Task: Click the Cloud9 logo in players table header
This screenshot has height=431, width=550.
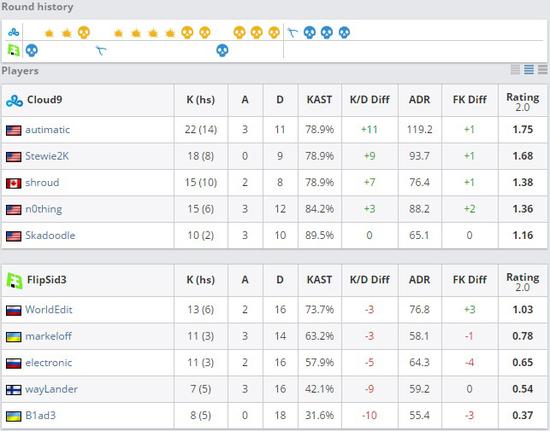Action: point(14,101)
